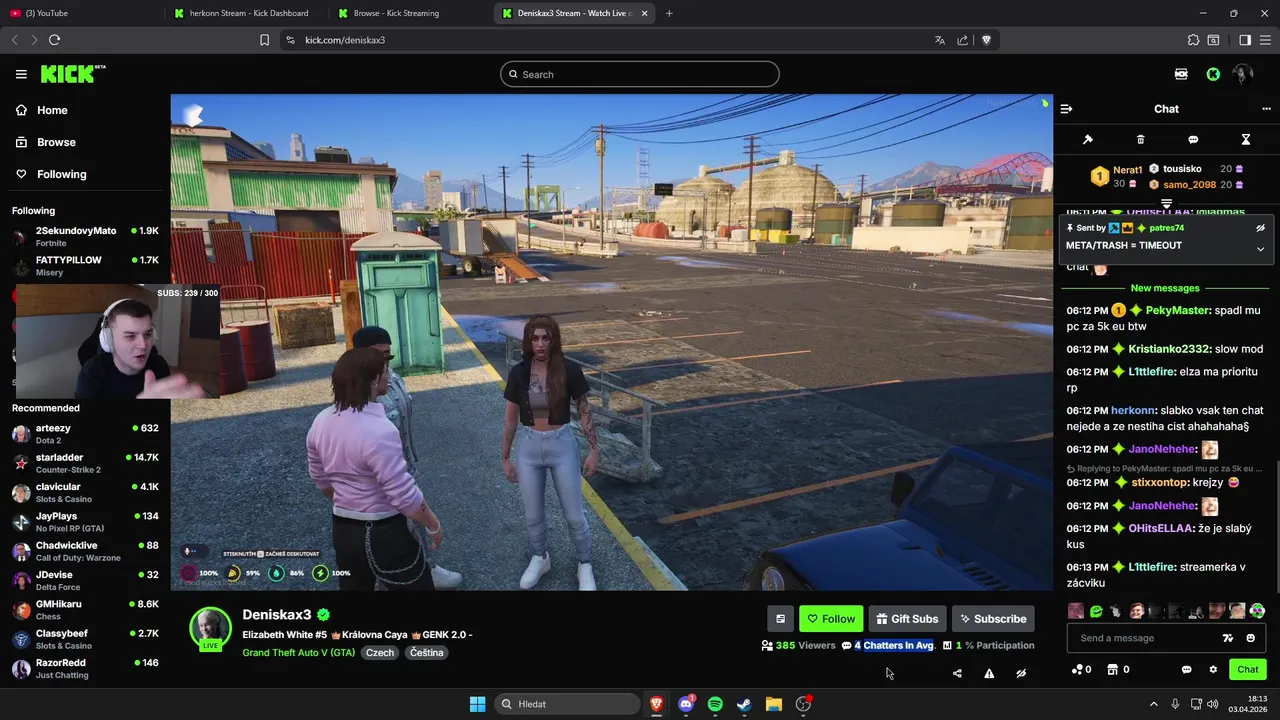1280x720 pixels.
Task: Send message with green Chat button
Action: tap(1248, 670)
